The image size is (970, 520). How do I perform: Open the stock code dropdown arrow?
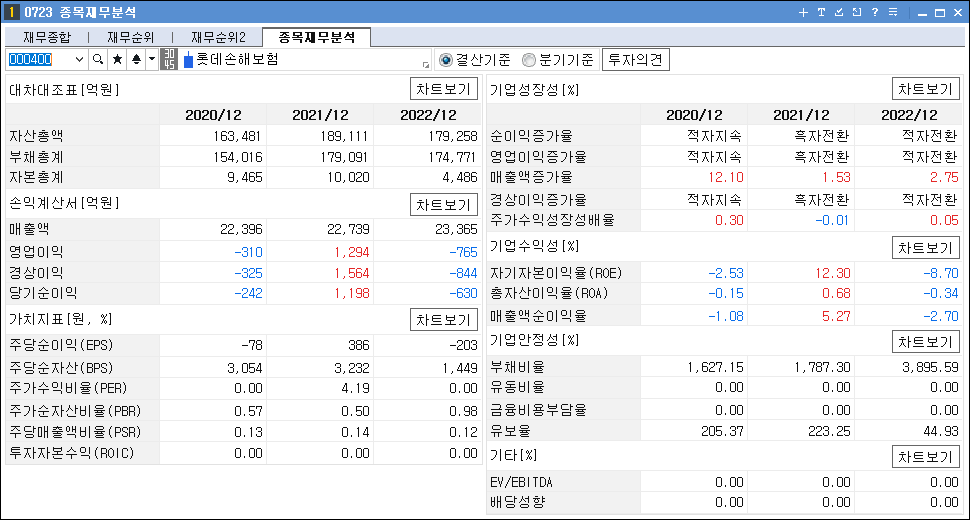(x=79, y=59)
